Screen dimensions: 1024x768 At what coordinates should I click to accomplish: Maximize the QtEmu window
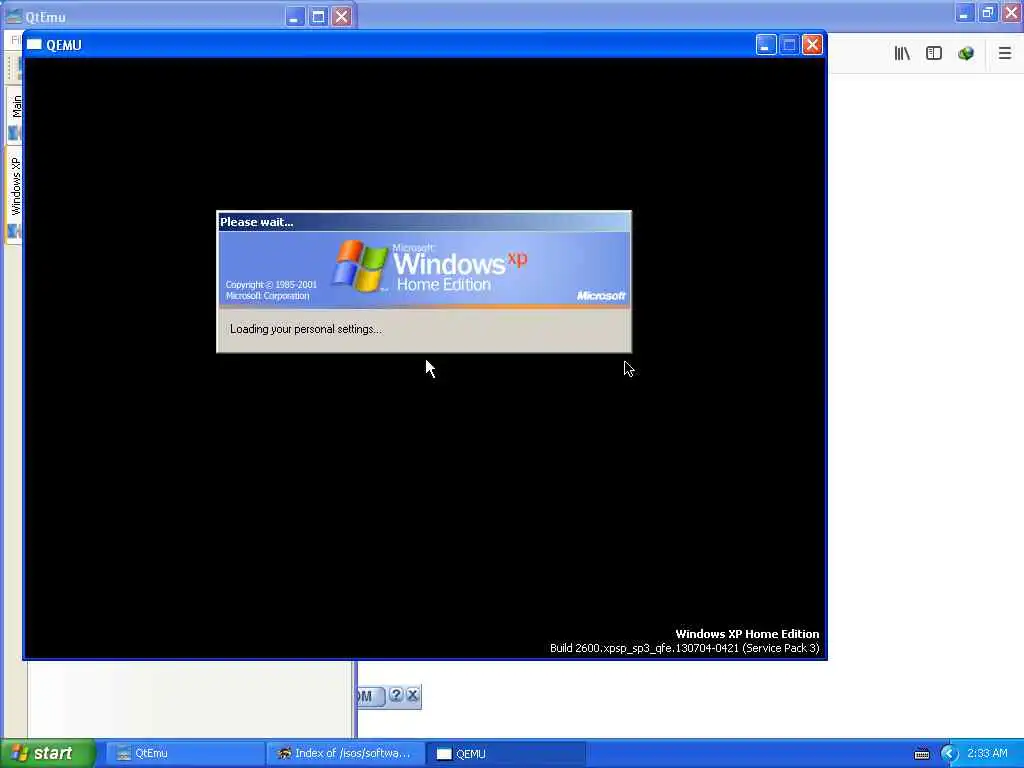click(319, 16)
